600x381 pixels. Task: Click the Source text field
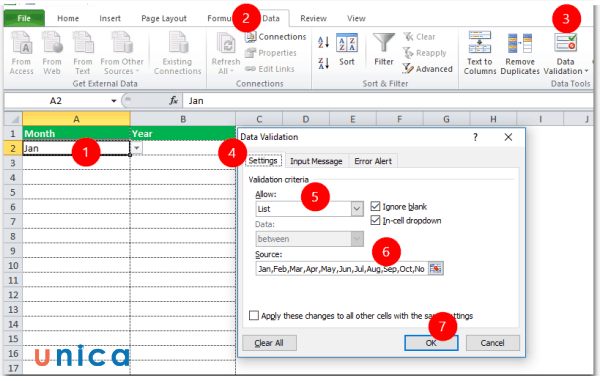point(341,269)
